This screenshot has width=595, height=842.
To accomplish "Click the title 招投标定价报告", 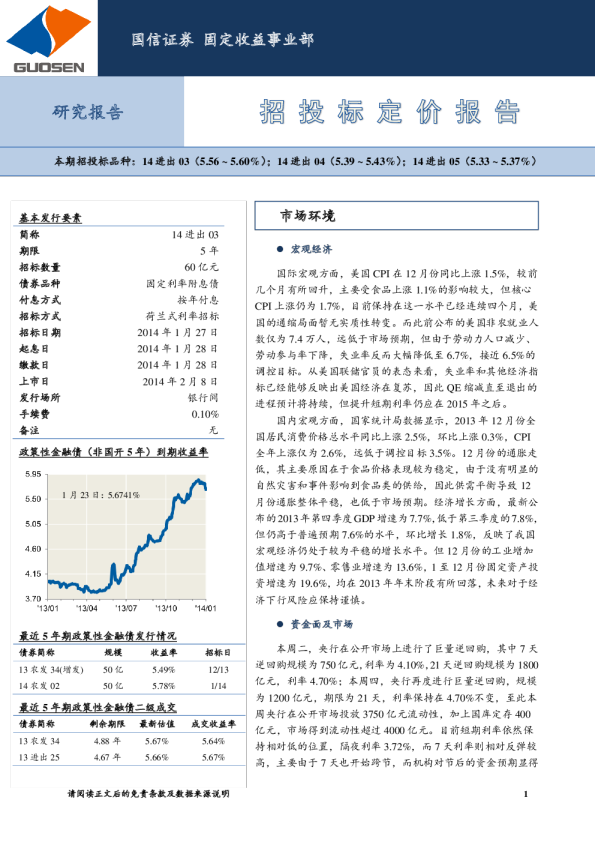I will coord(390,112).
